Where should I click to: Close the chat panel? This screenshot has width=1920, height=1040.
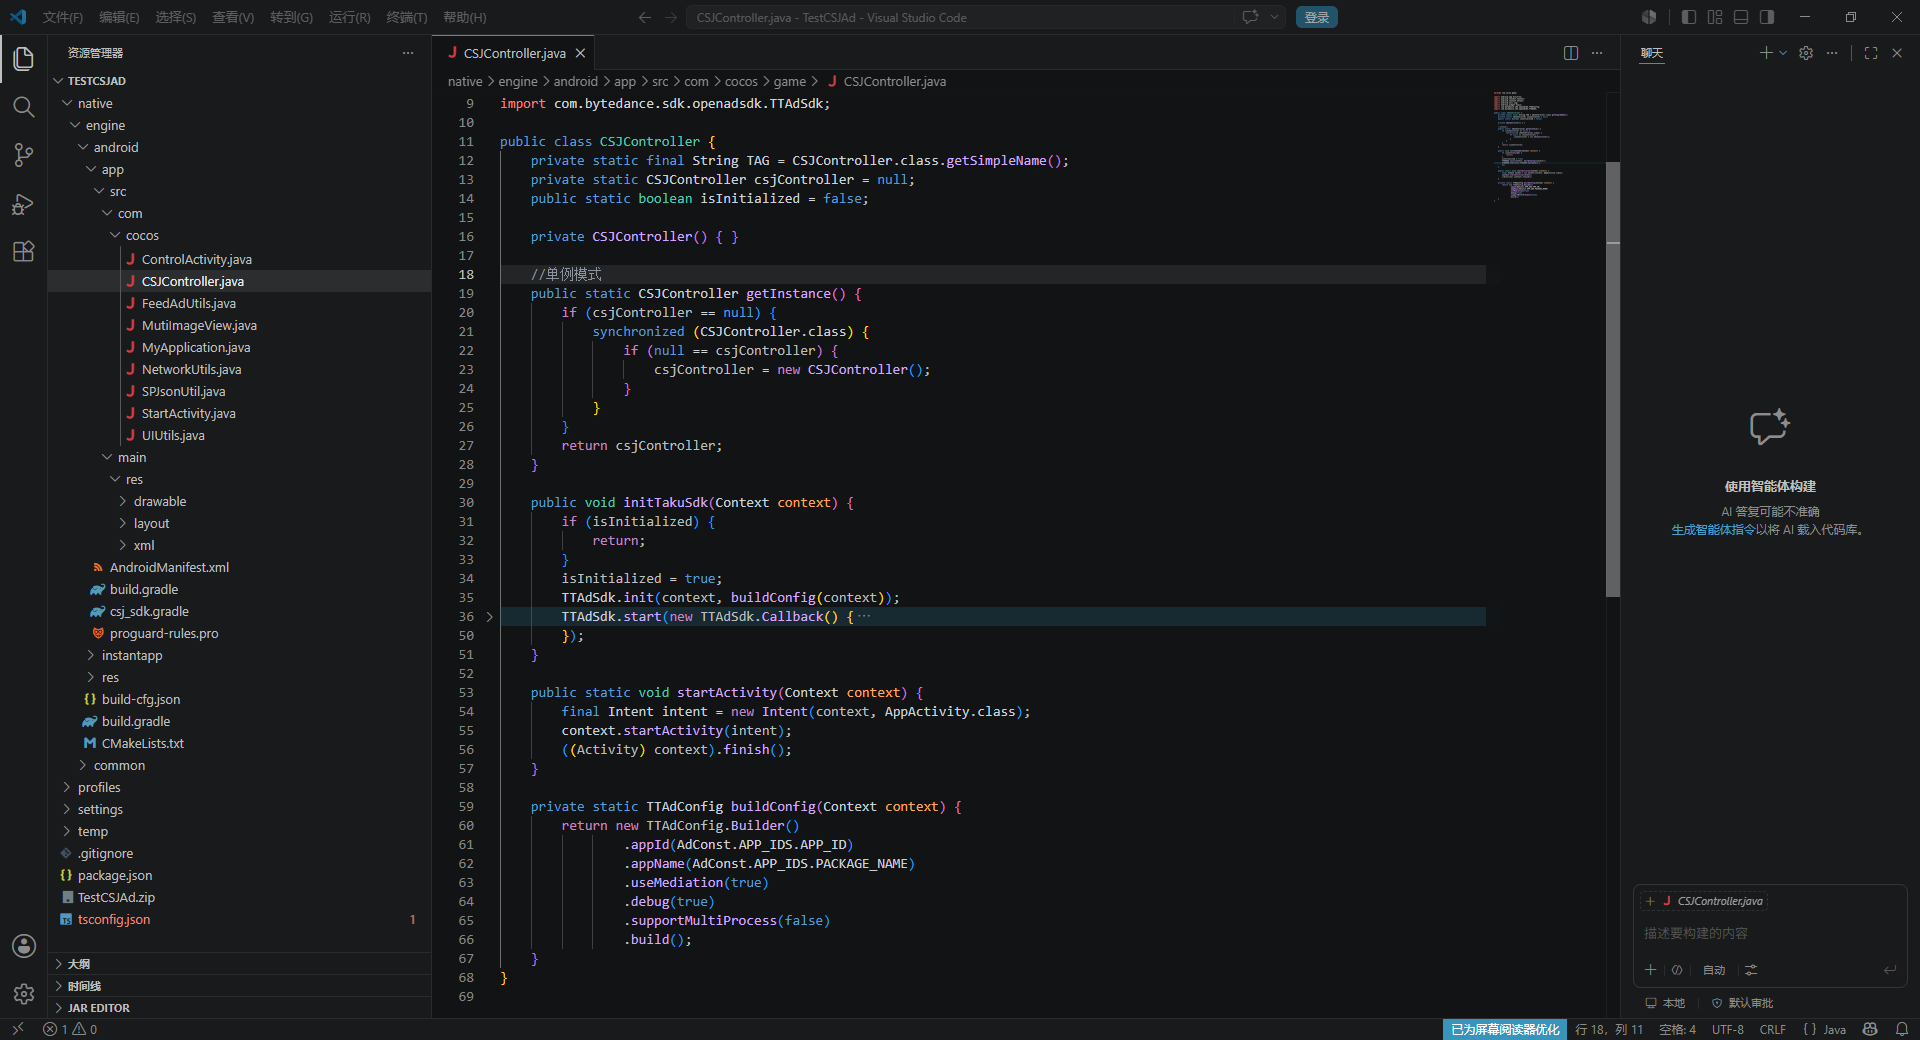click(x=1897, y=53)
